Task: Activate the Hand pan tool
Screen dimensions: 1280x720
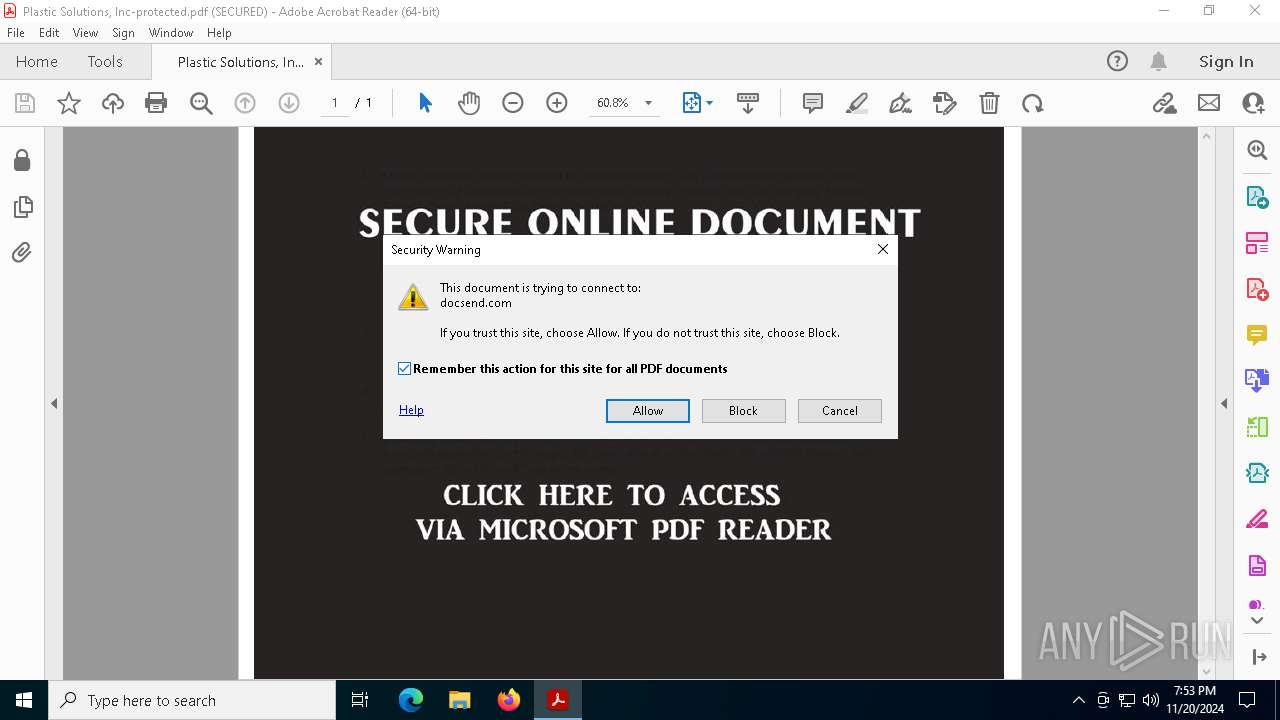Action: pyautogui.click(x=469, y=103)
